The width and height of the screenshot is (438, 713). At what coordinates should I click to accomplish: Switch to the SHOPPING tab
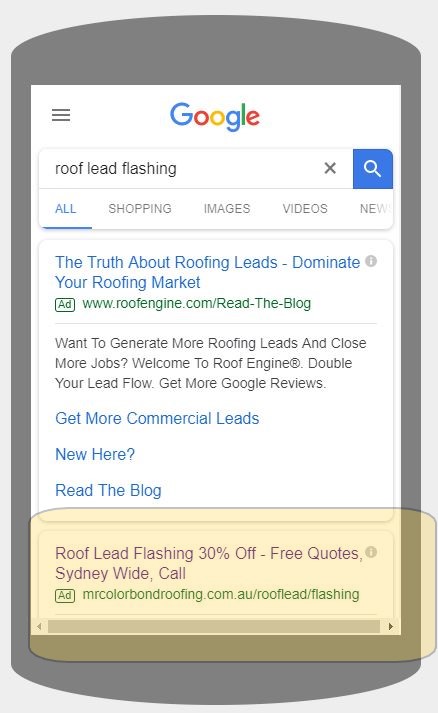pos(140,209)
